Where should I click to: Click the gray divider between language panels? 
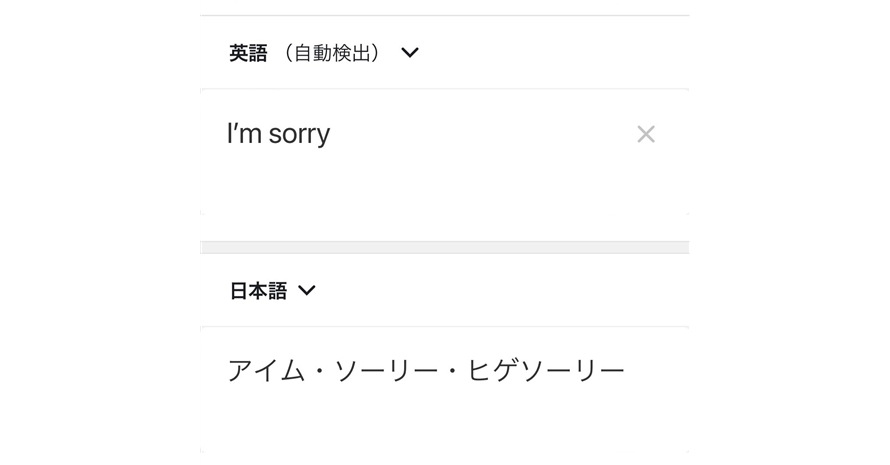pyautogui.click(x=445, y=248)
